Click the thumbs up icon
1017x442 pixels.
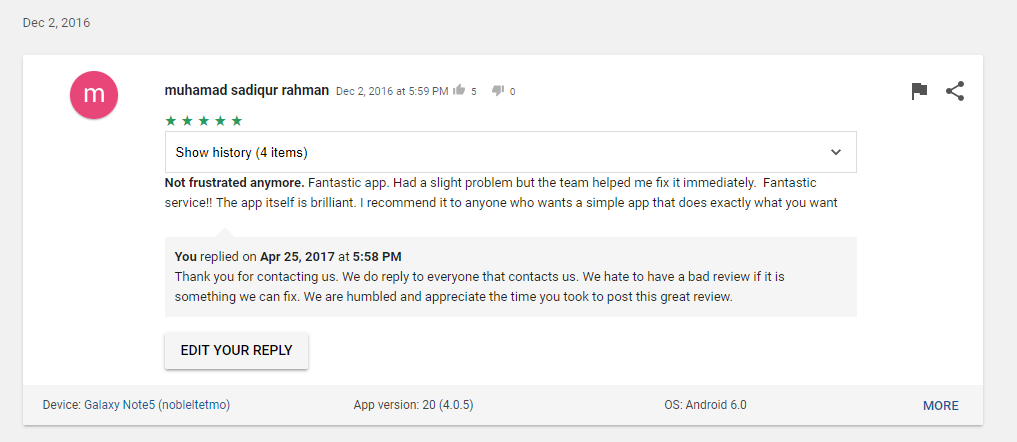coord(459,91)
